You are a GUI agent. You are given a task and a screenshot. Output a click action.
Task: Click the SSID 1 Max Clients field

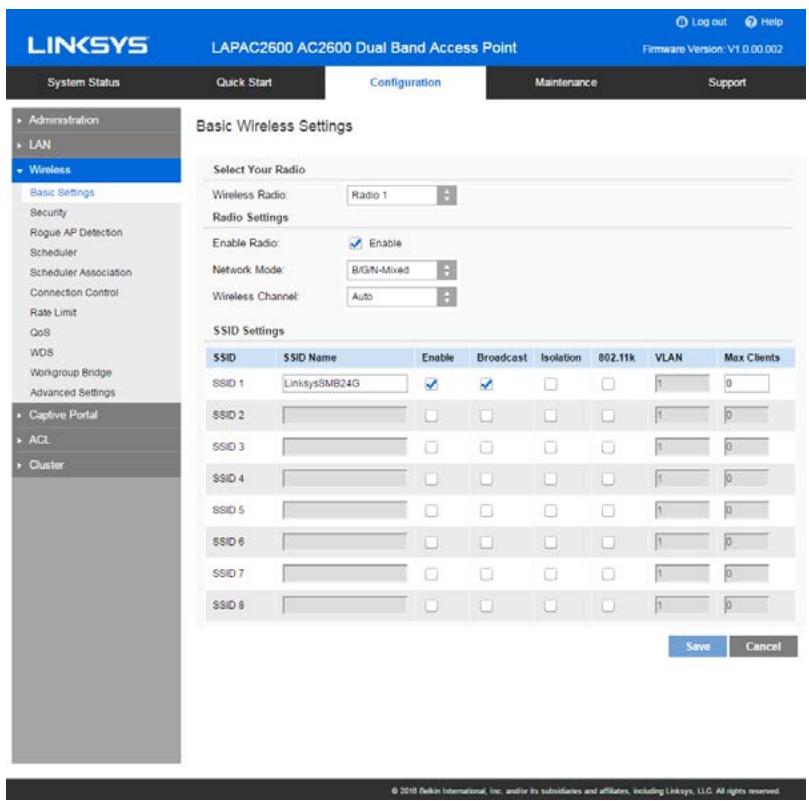pos(747,383)
